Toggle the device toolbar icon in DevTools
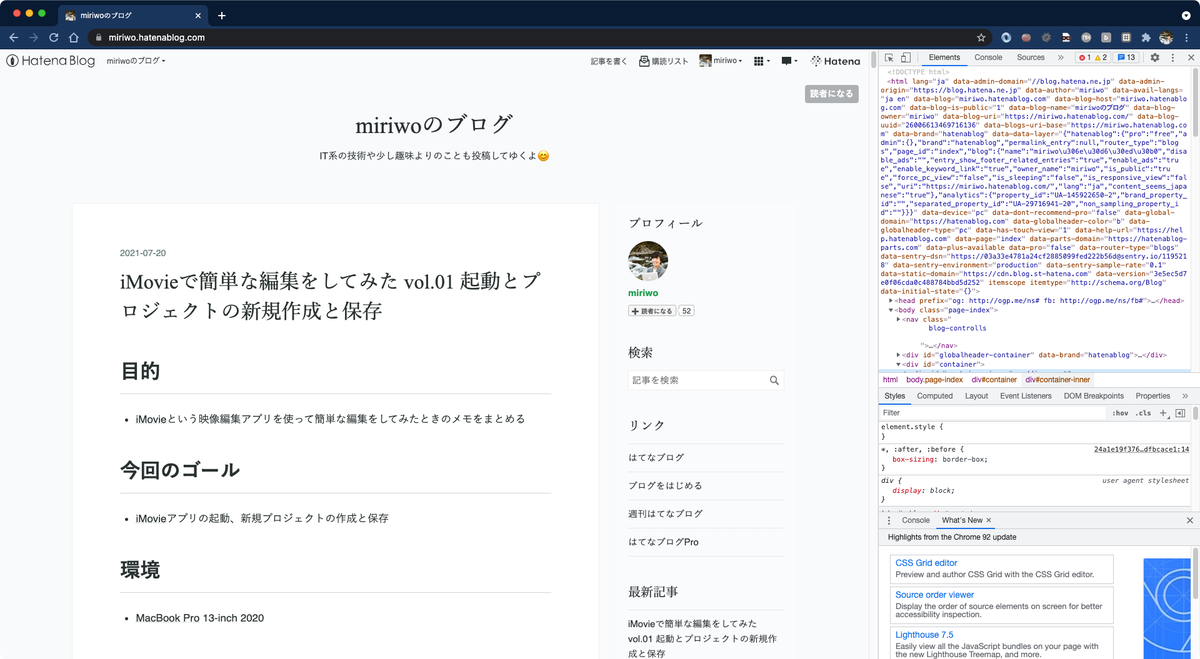Image resolution: width=1200 pixels, height=659 pixels. [906, 58]
